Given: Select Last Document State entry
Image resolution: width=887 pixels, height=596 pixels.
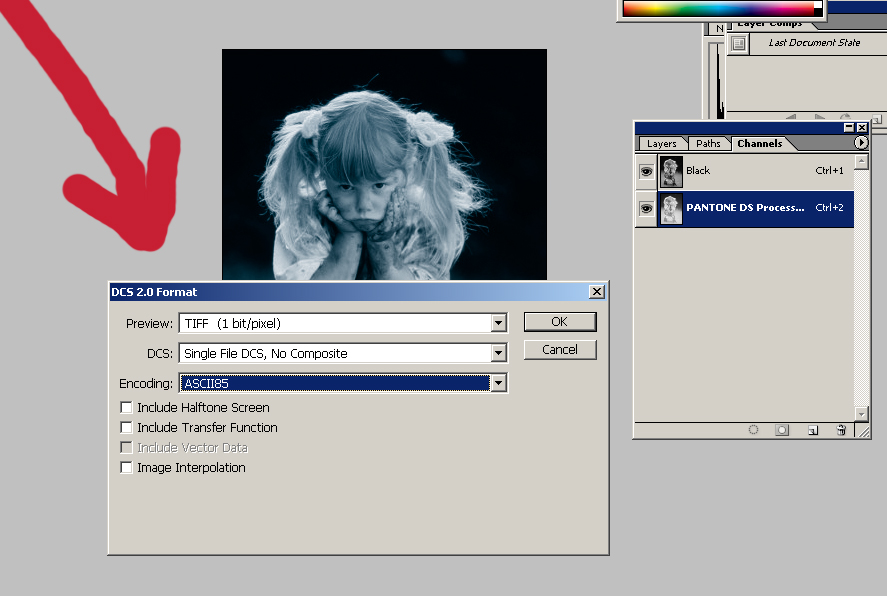Looking at the screenshot, I should tap(813, 43).
